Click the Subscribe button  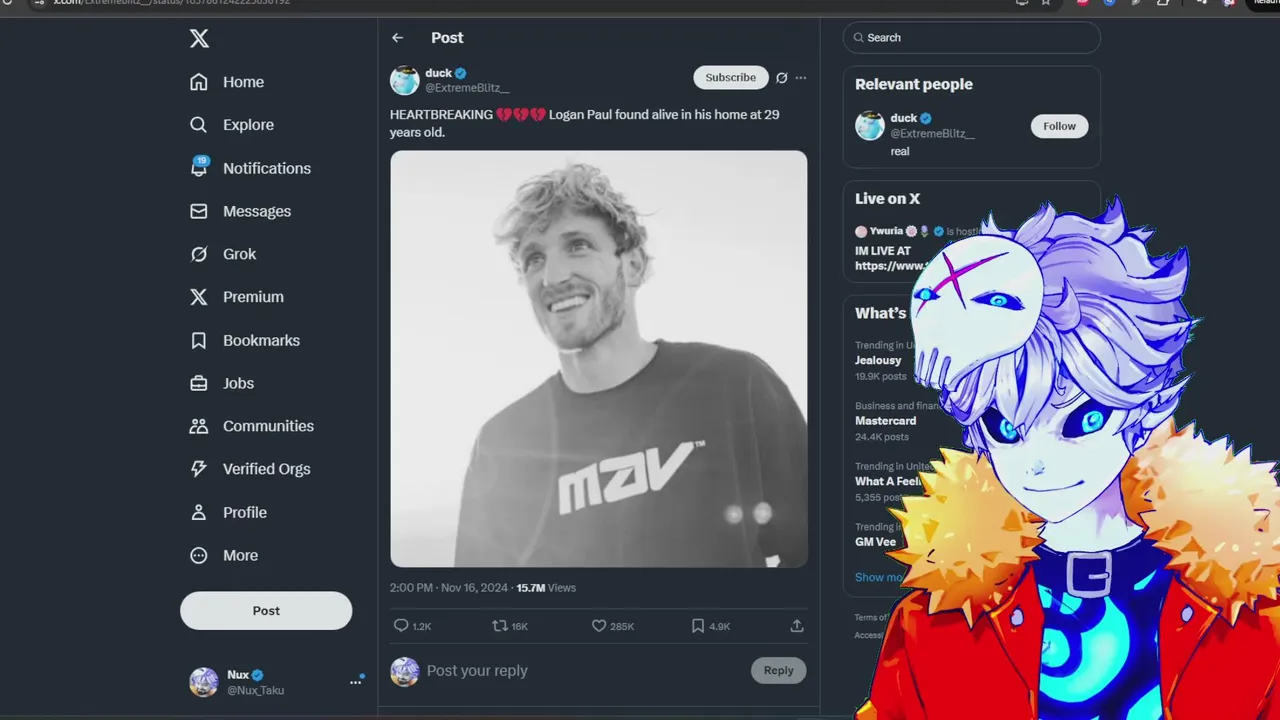pyautogui.click(x=731, y=78)
